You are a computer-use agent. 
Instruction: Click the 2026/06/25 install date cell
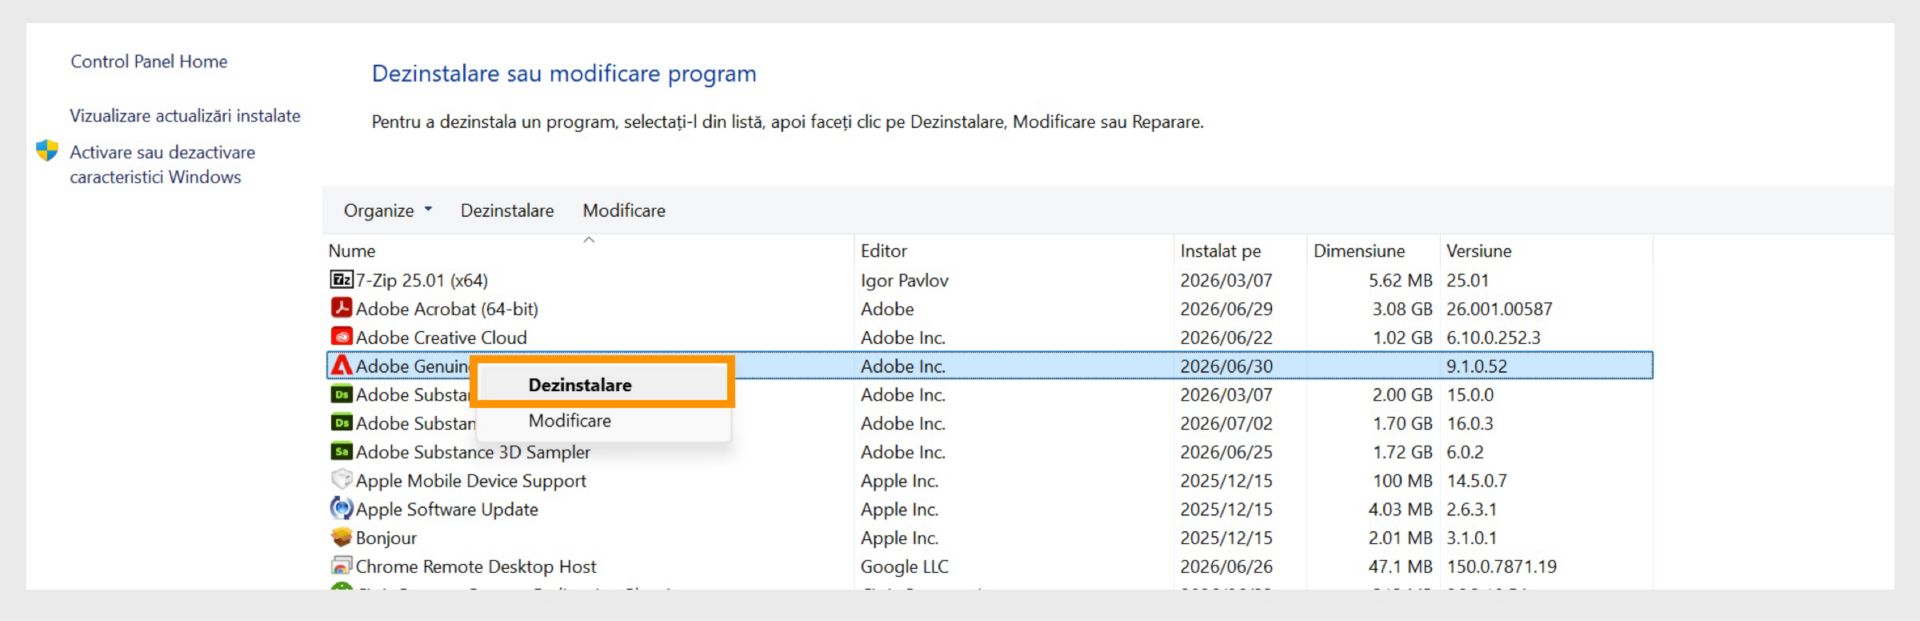[1226, 452]
